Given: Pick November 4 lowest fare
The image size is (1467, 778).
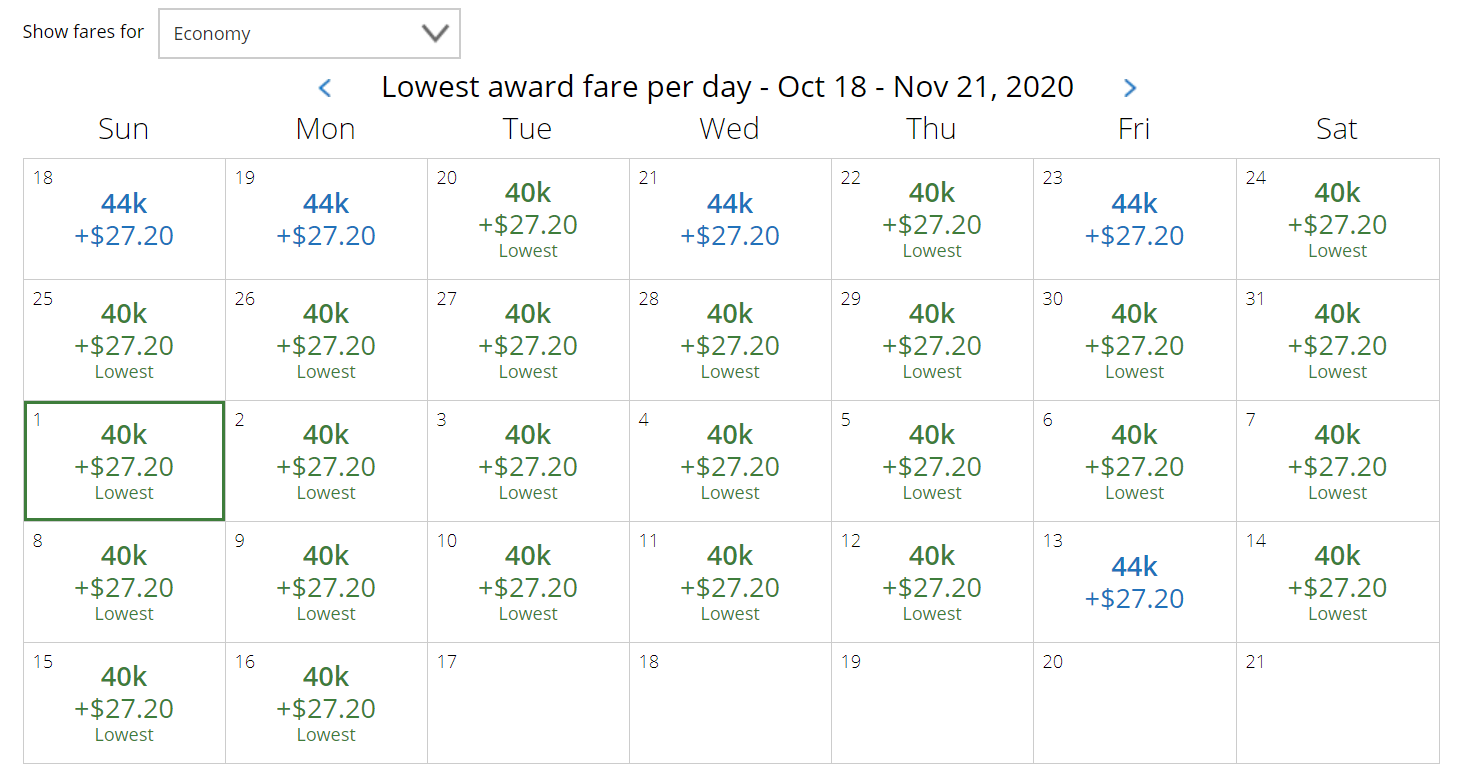Looking at the screenshot, I should point(730,461).
